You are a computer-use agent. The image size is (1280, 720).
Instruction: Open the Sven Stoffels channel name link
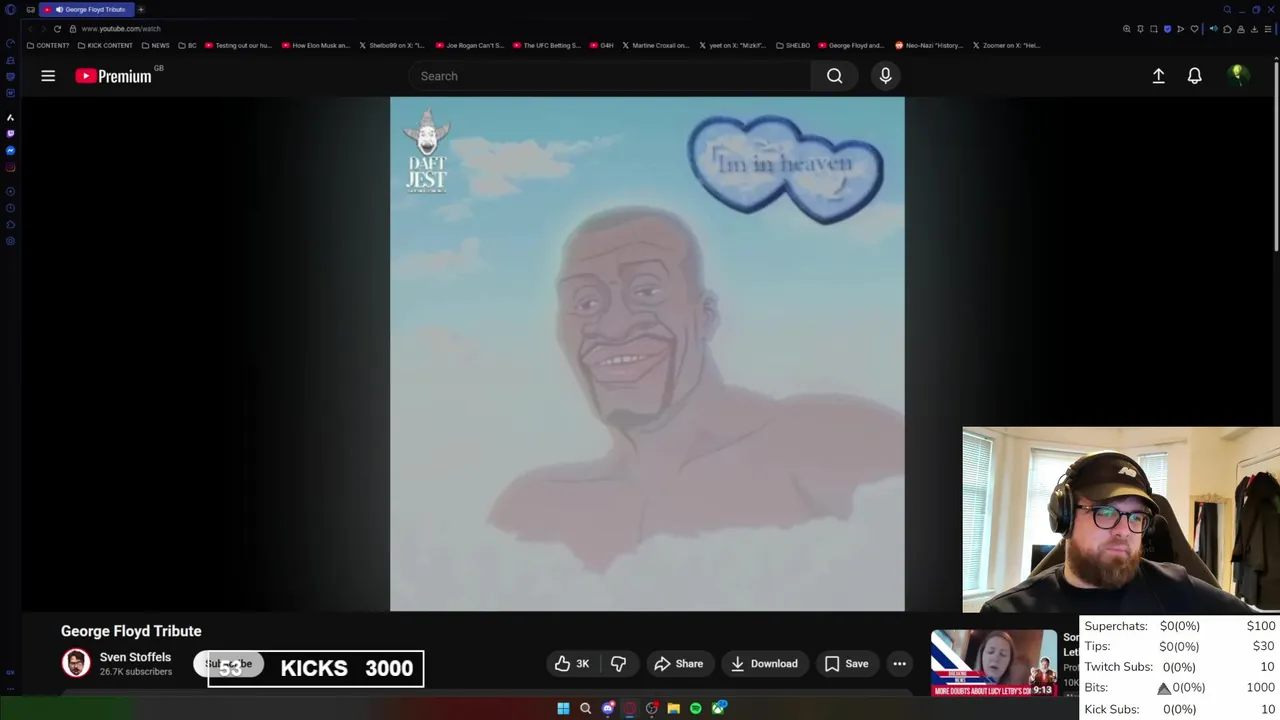click(135, 657)
